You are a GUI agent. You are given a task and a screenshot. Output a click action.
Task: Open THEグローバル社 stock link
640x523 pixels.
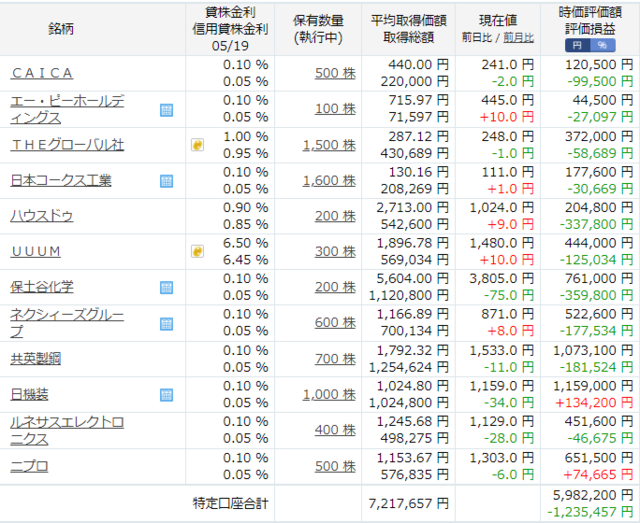pyautogui.click(x=67, y=145)
